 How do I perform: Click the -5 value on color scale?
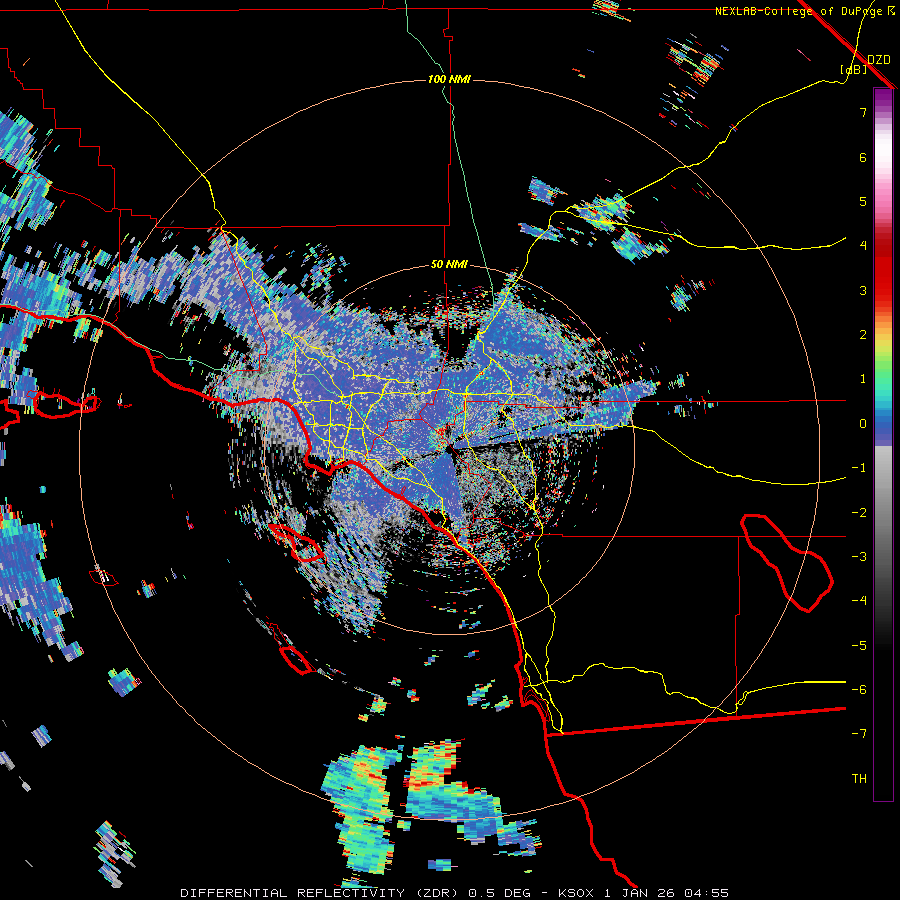pyautogui.click(x=859, y=645)
